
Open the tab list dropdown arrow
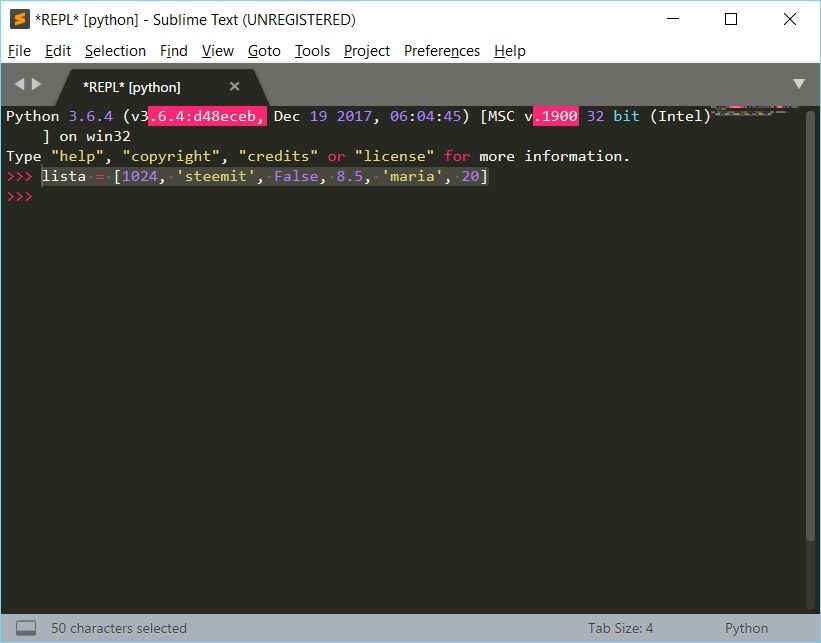(x=798, y=84)
